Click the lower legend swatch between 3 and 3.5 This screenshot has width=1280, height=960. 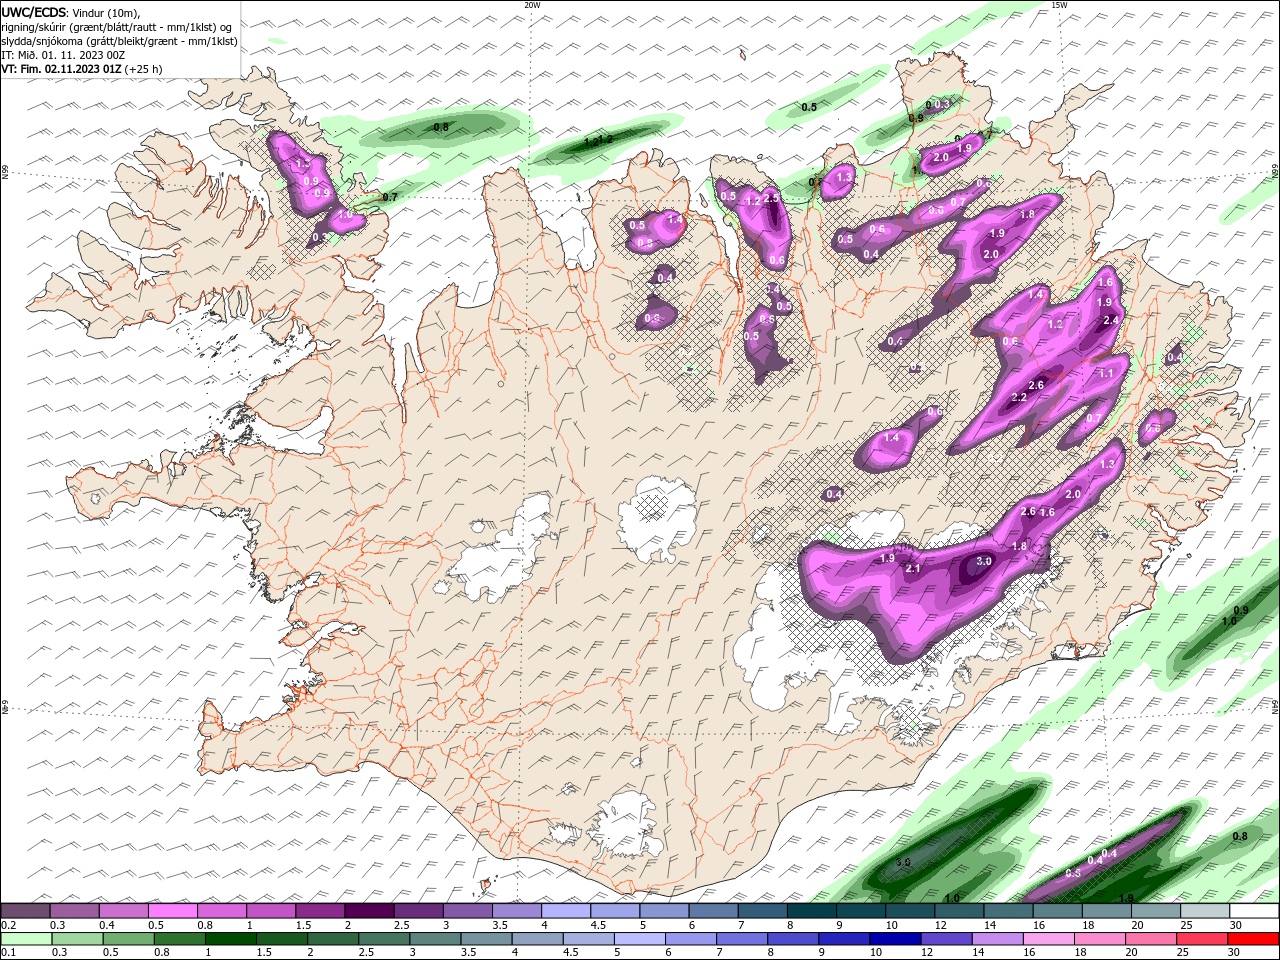pyautogui.click(x=436, y=939)
